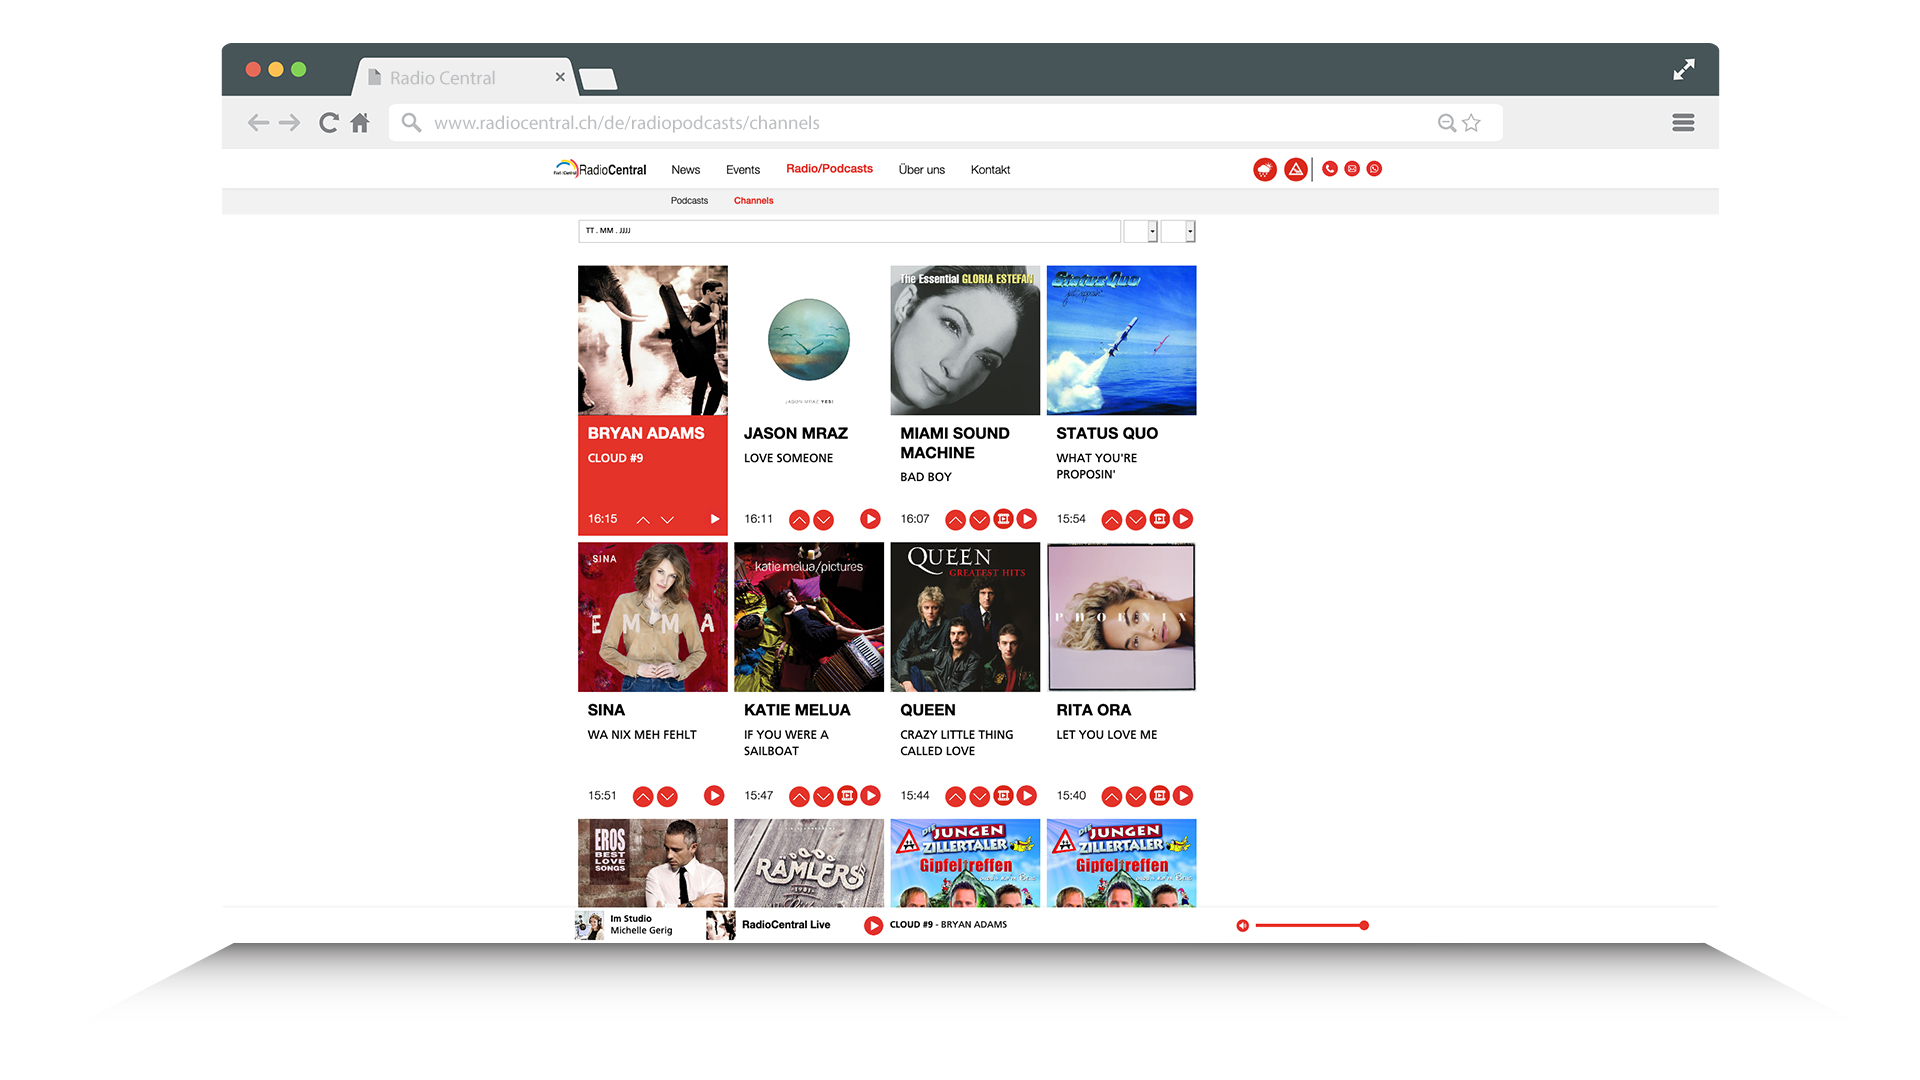Click the RadioCentral Live label
1920x1080 pixels.
786,925
